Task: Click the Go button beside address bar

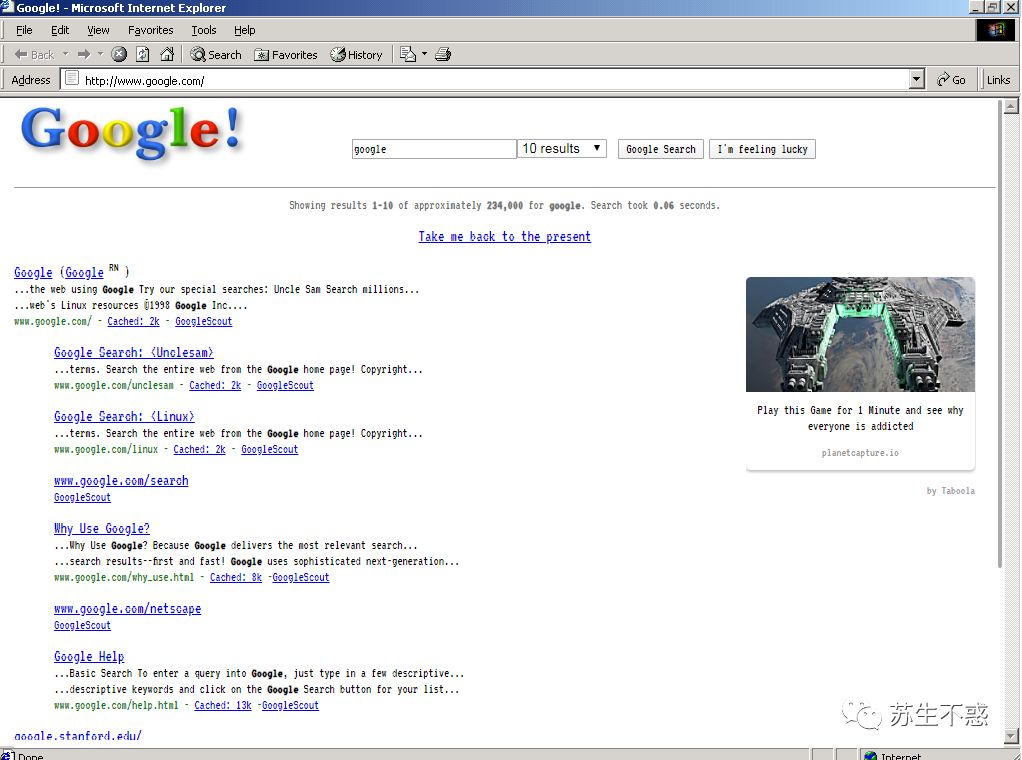Action: (x=951, y=80)
